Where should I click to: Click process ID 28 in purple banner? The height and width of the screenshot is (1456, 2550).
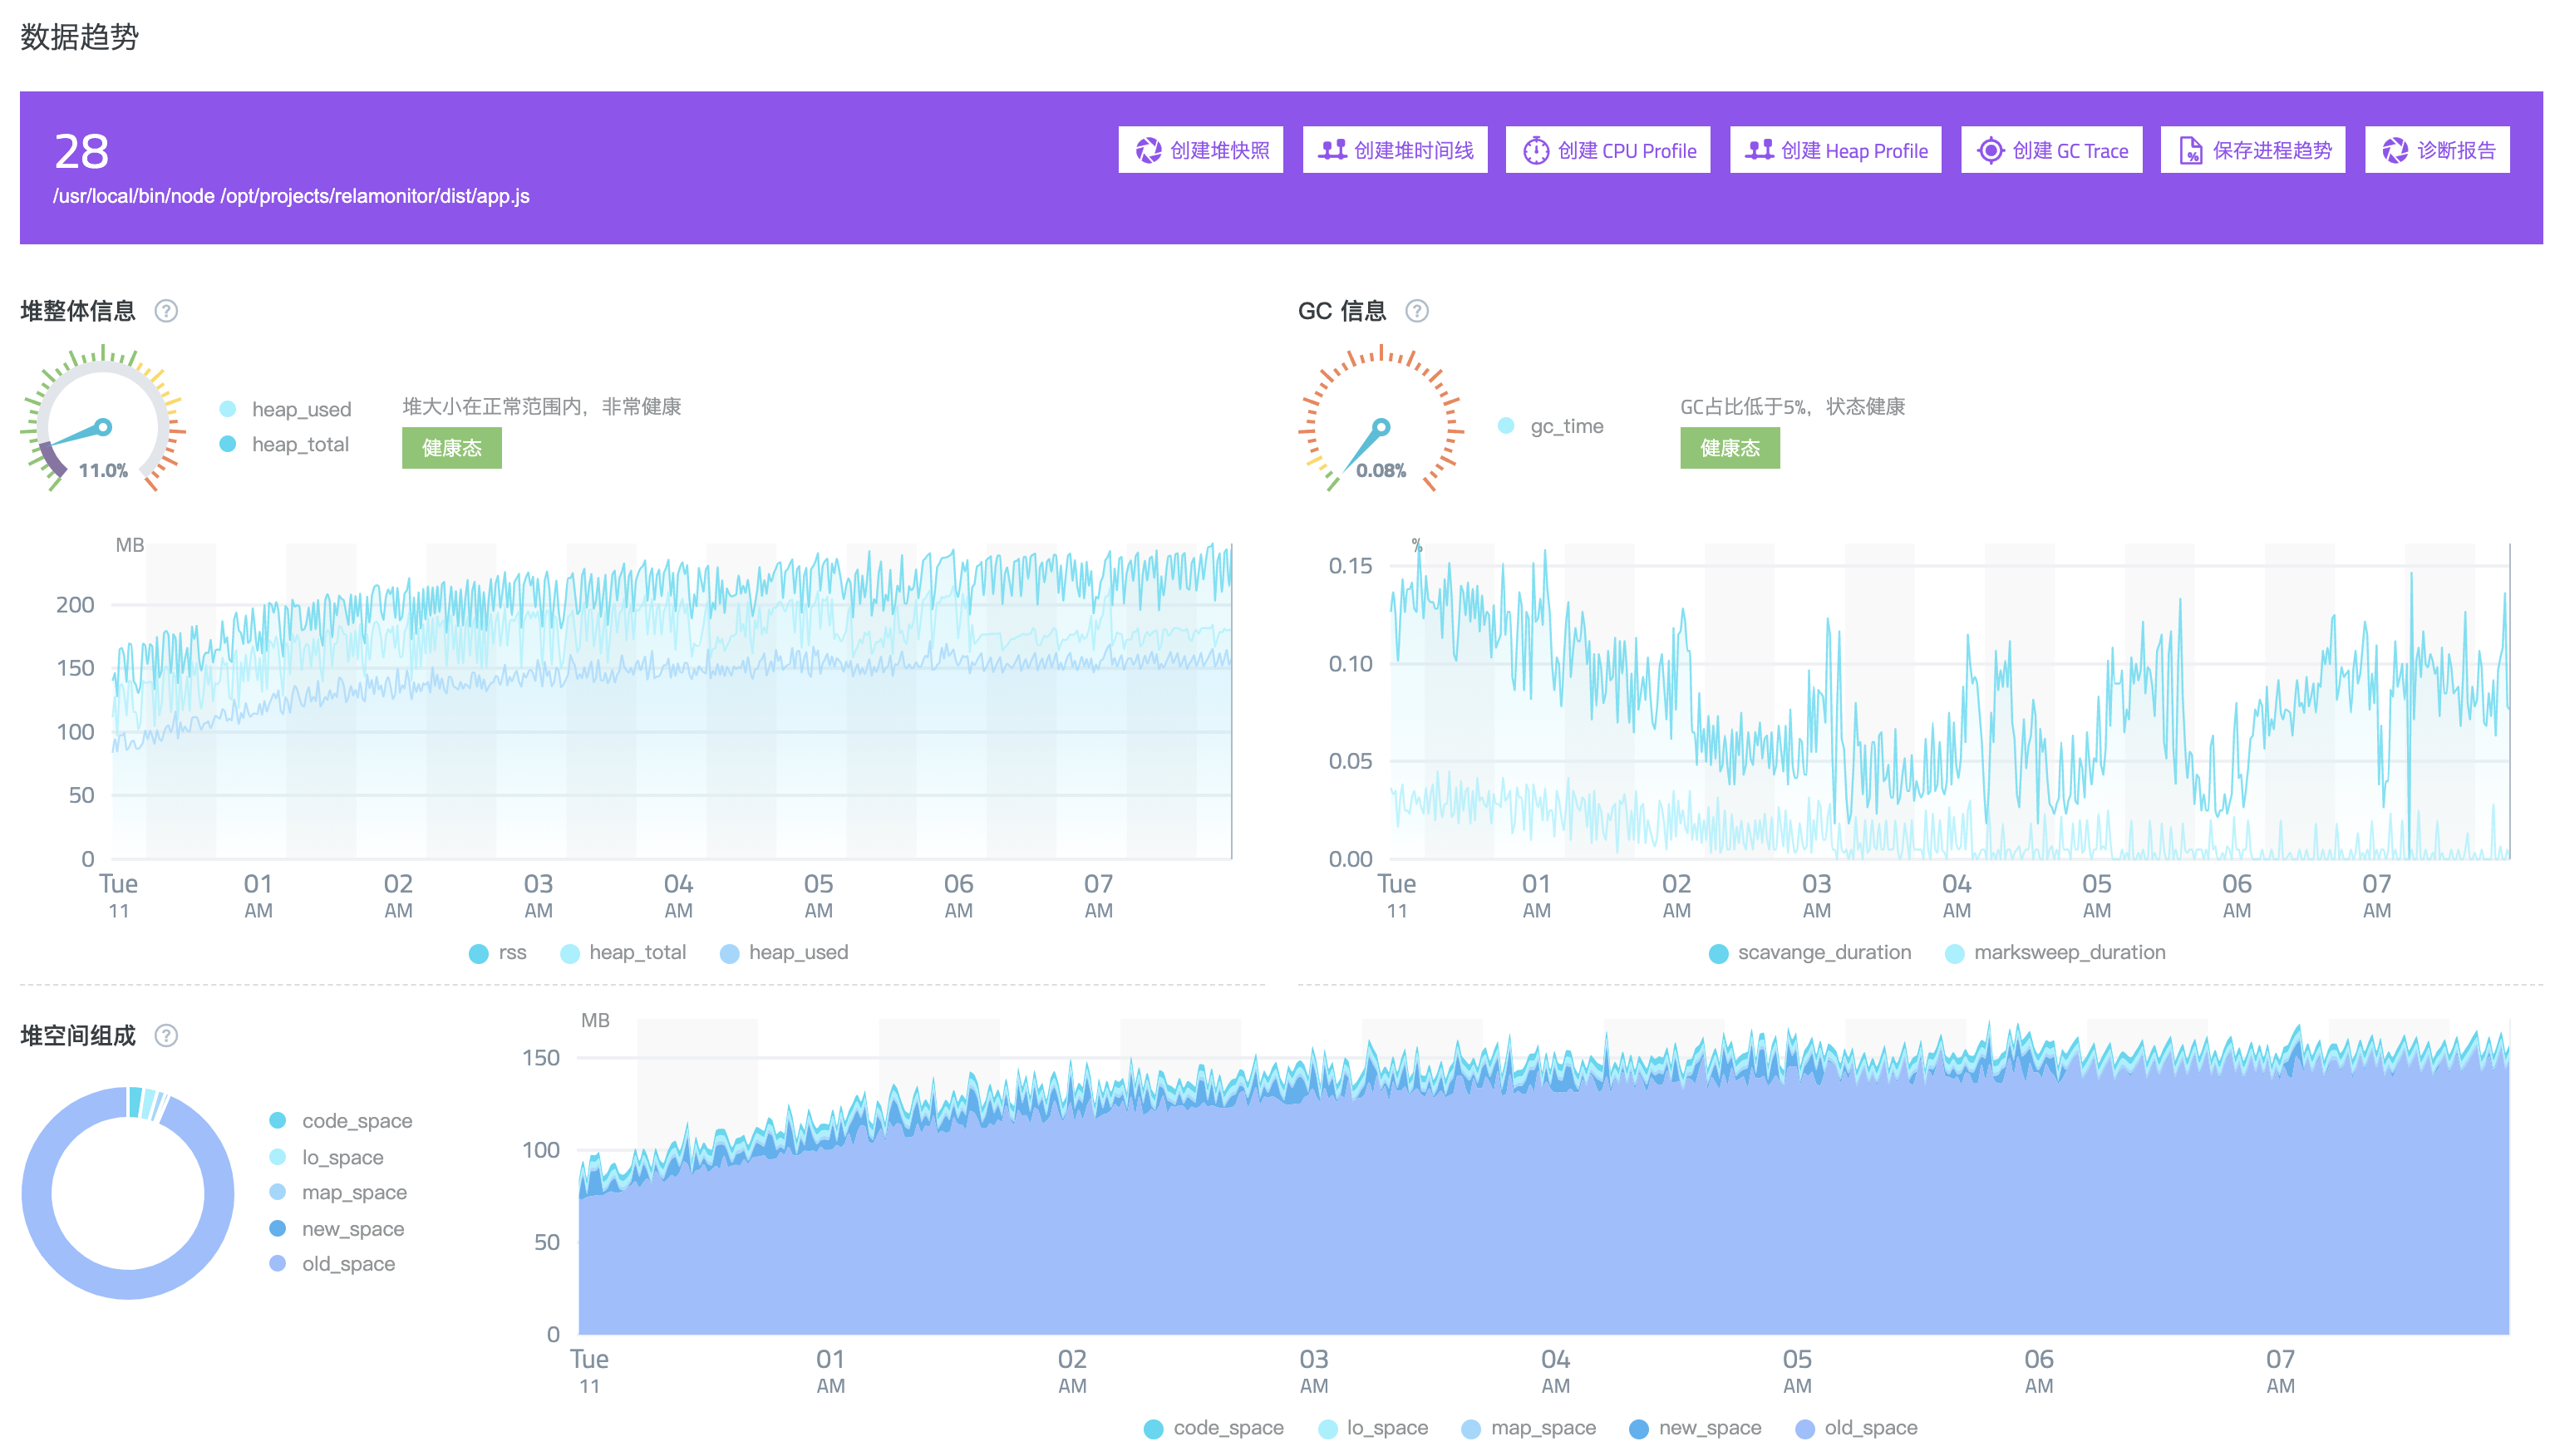tap(81, 152)
